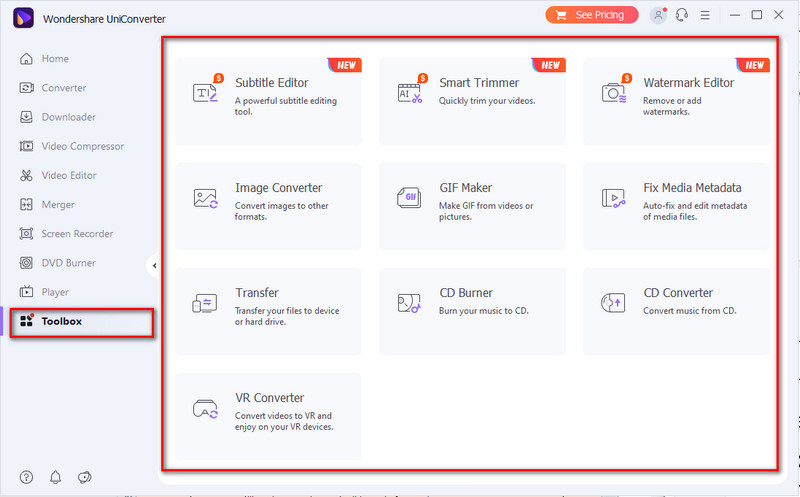This screenshot has width=800, height=497.
Task: Open the feedback chat icon
Action: tap(84, 477)
